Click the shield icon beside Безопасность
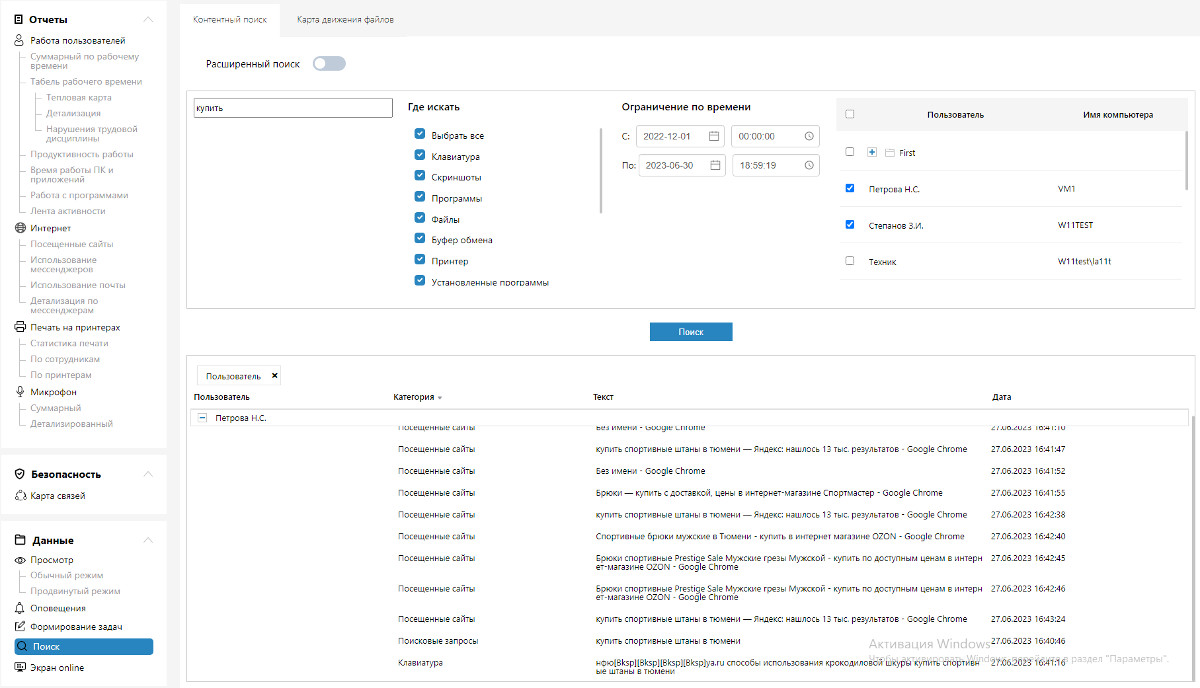This screenshot has width=1200, height=688. click(x=19, y=474)
